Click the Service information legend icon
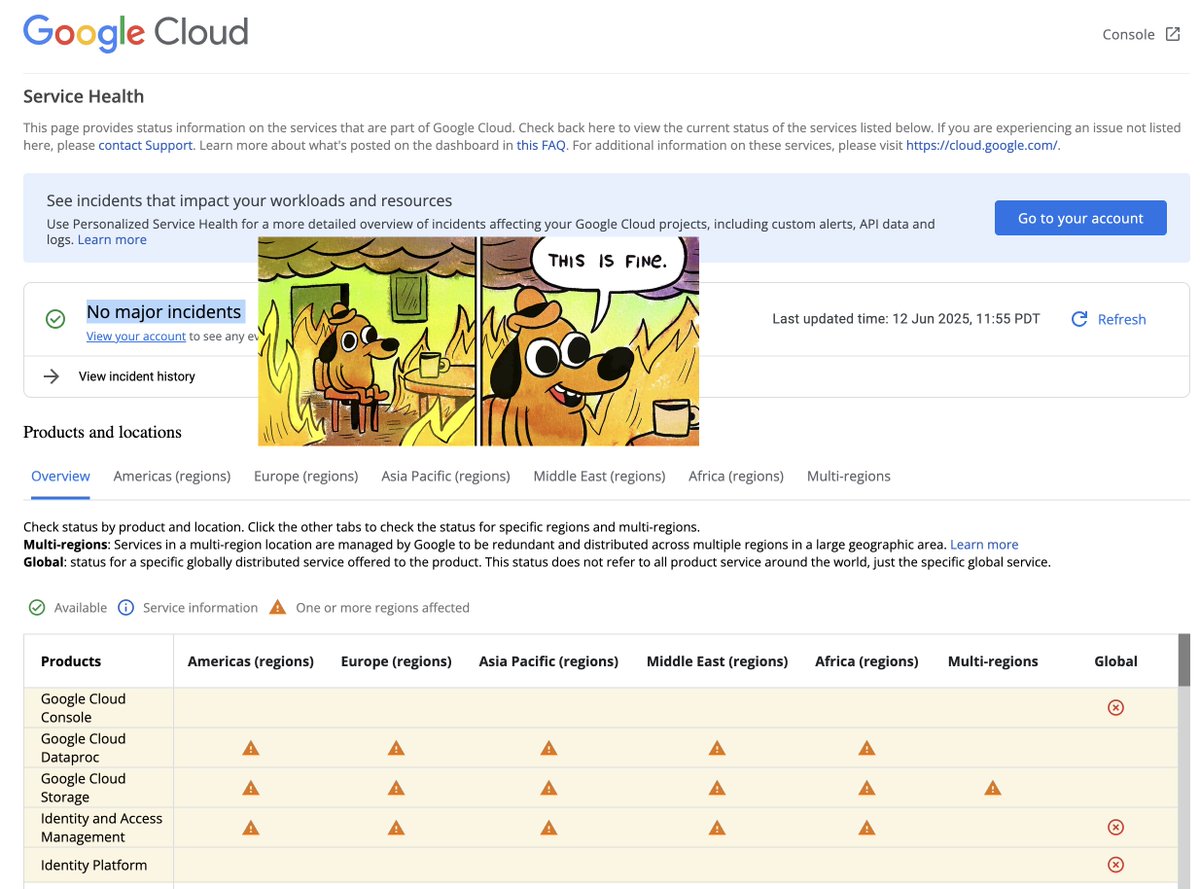Image resolution: width=1200 pixels, height=889 pixels. (x=126, y=607)
